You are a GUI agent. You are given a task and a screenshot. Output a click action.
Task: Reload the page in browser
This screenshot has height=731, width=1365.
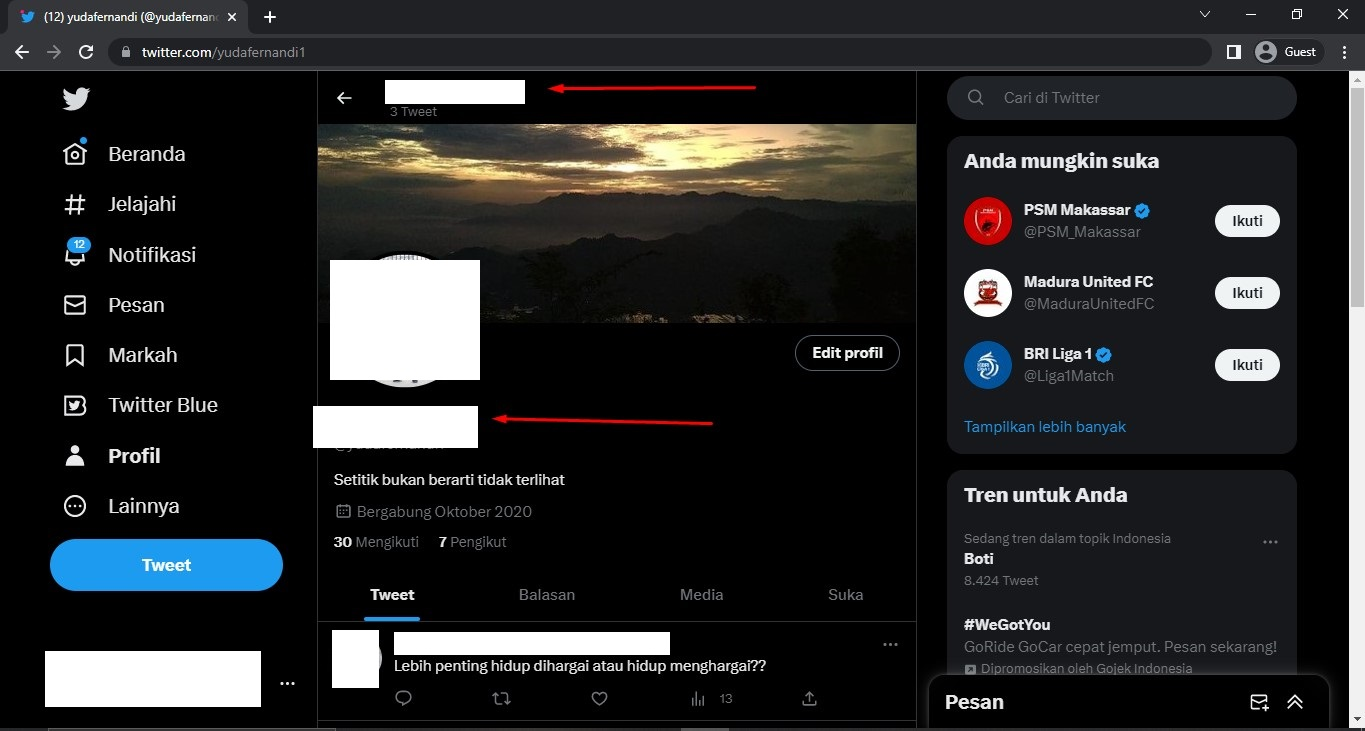pos(86,52)
